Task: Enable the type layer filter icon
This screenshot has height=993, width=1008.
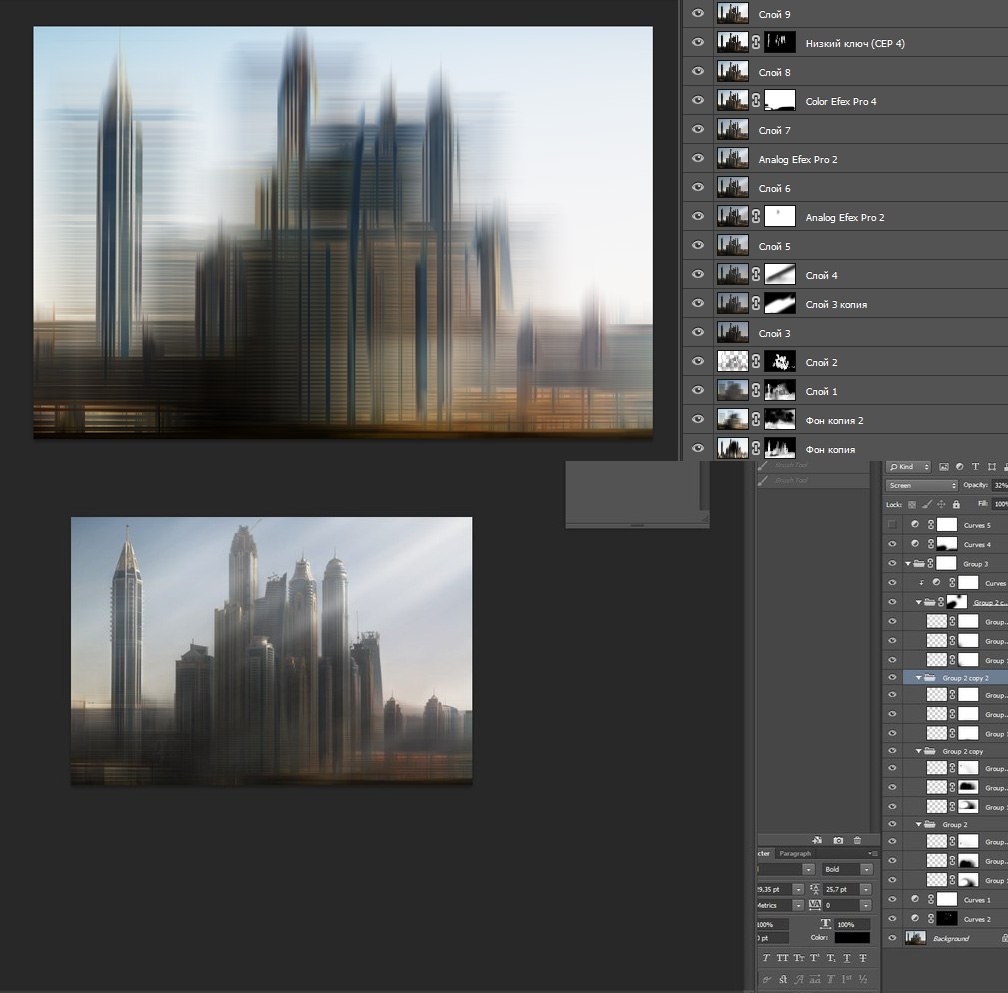Action: 975,467
